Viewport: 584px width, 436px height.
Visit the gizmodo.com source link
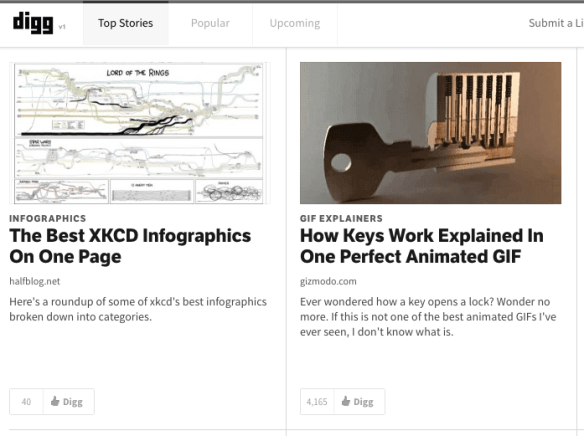click(x=328, y=281)
